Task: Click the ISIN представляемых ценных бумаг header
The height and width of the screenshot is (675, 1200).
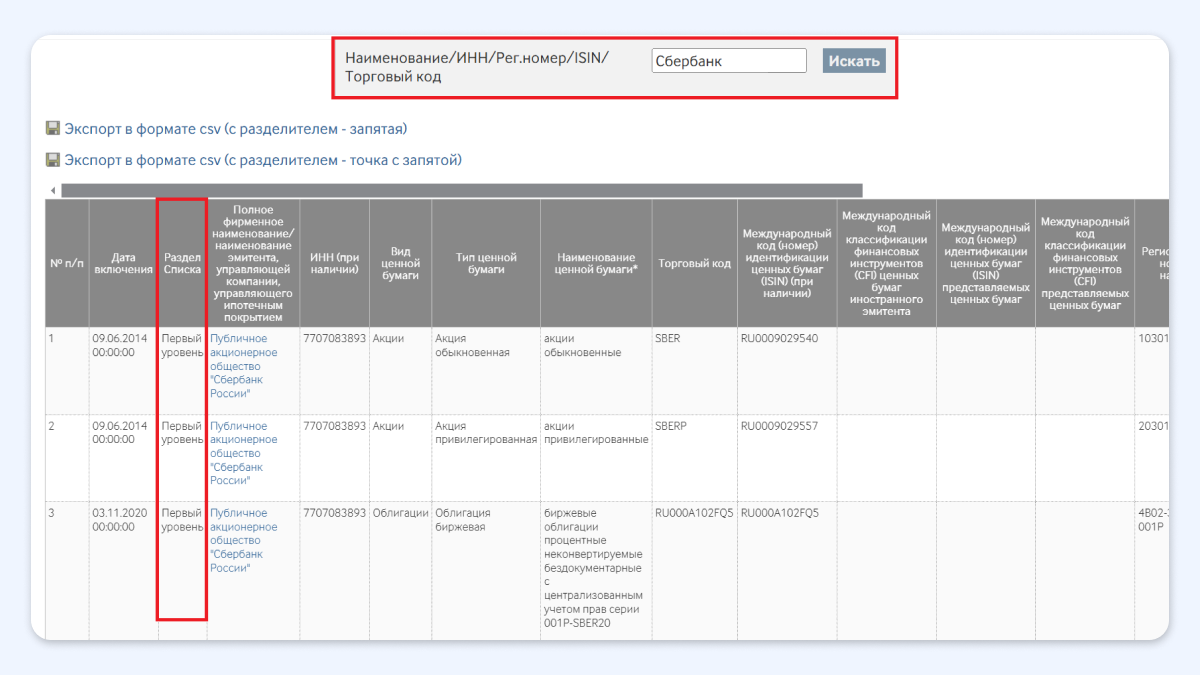Action: click(985, 264)
